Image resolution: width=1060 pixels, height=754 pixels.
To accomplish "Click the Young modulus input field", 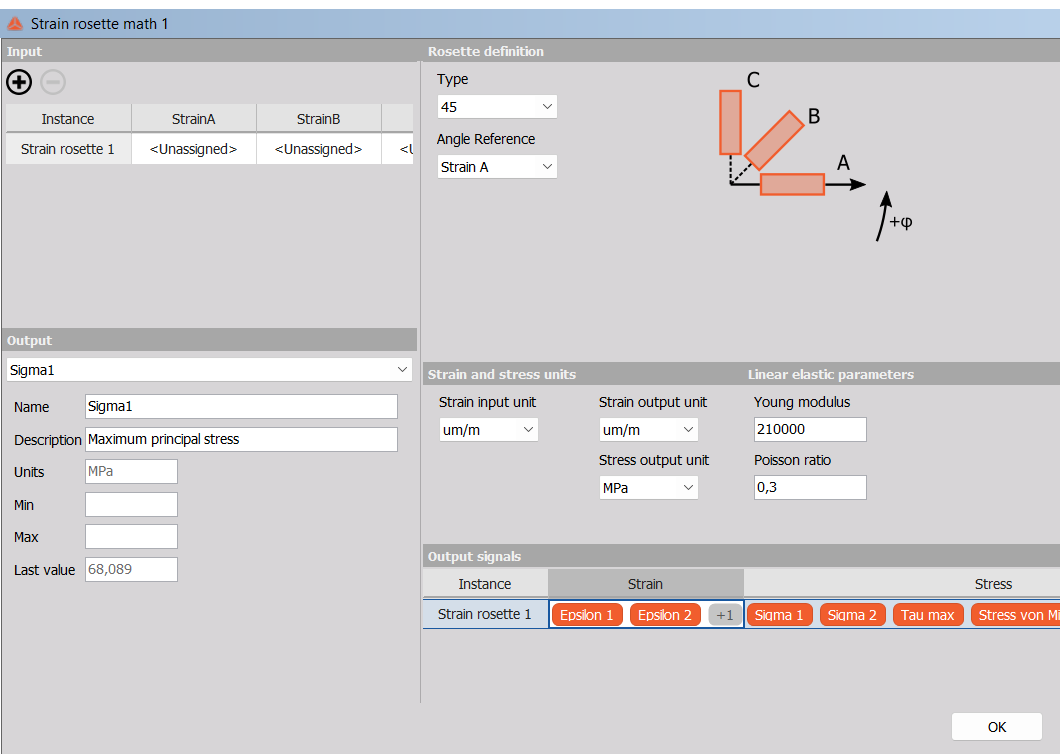I will [x=810, y=429].
